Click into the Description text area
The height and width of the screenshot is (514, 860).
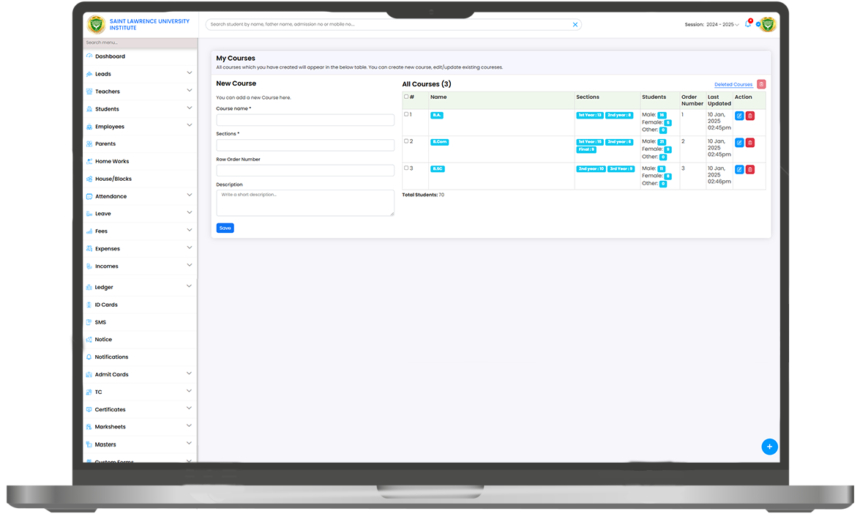tap(305, 202)
